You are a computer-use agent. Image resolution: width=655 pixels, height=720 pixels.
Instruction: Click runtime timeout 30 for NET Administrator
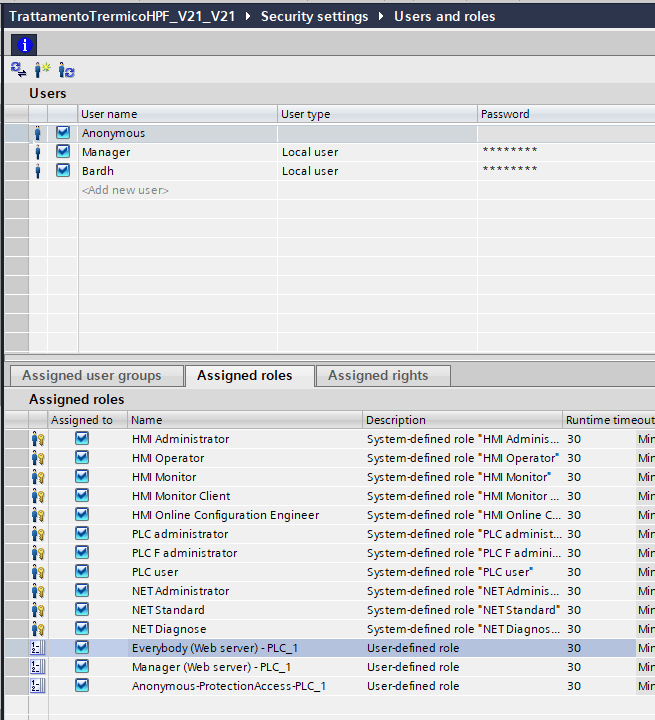coord(574,591)
